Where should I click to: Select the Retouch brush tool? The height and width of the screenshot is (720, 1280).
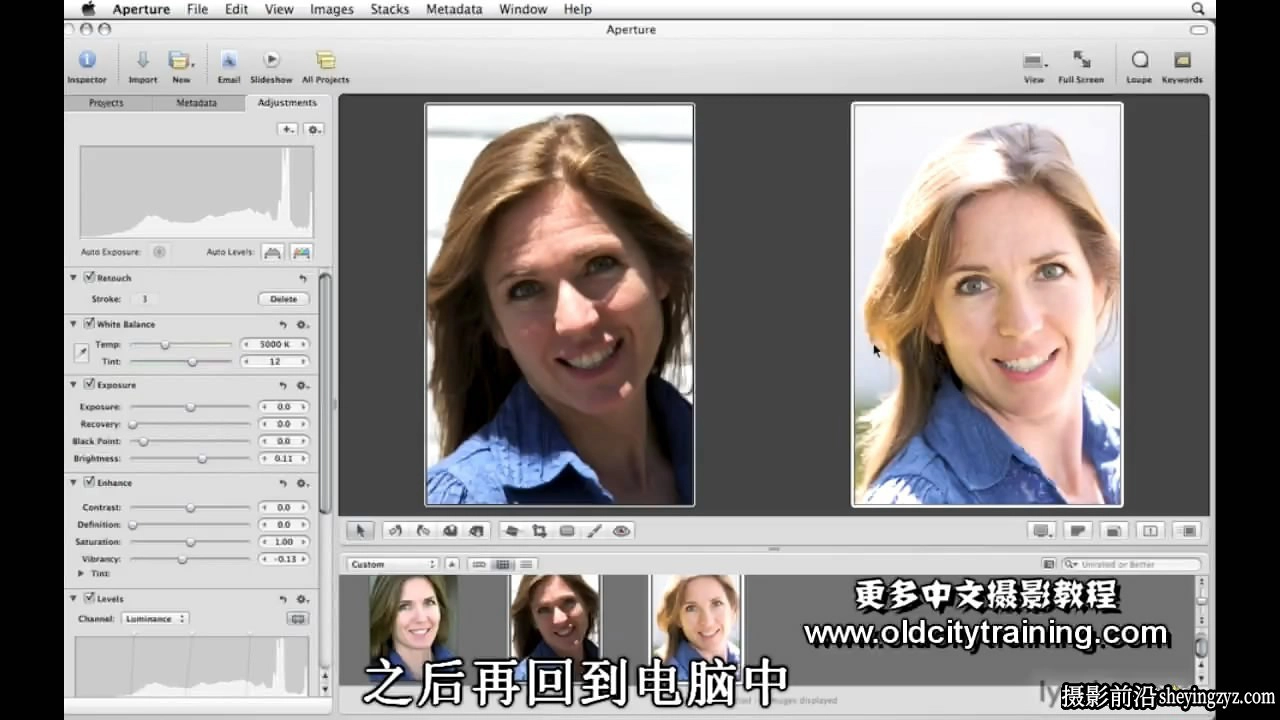click(594, 531)
